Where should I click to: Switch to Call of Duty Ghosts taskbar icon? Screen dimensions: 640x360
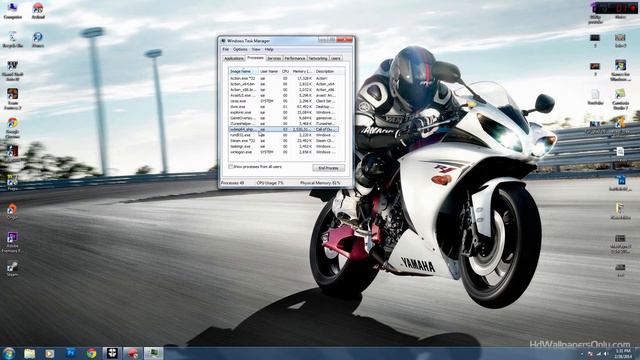coord(112,353)
